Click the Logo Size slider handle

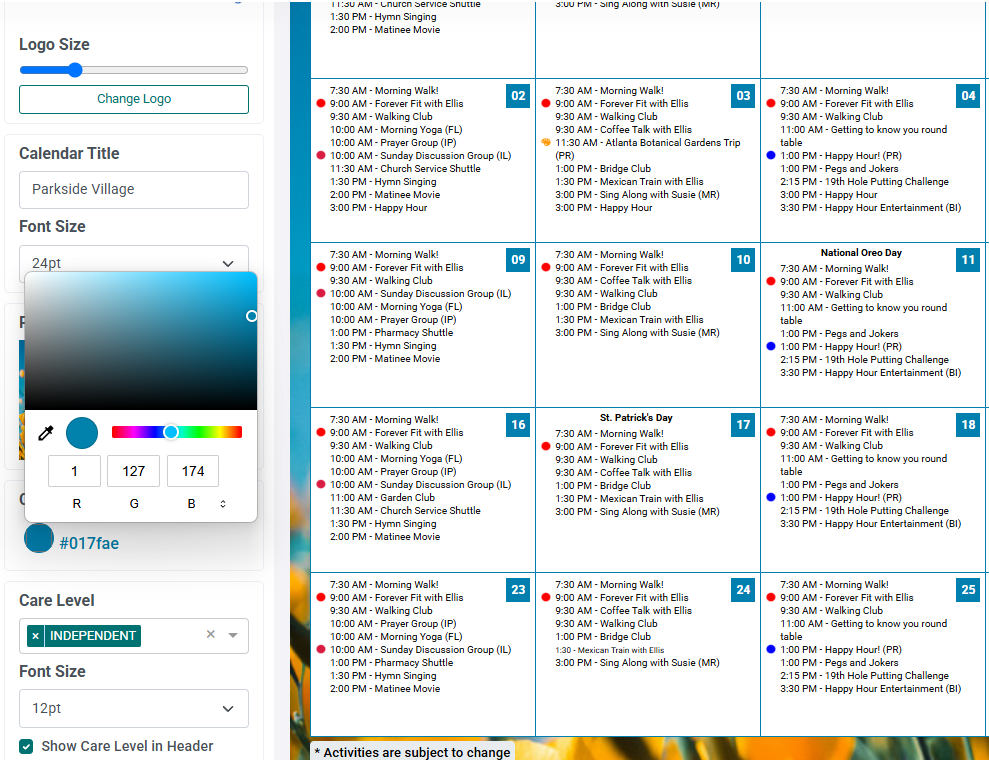tap(75, 70)
